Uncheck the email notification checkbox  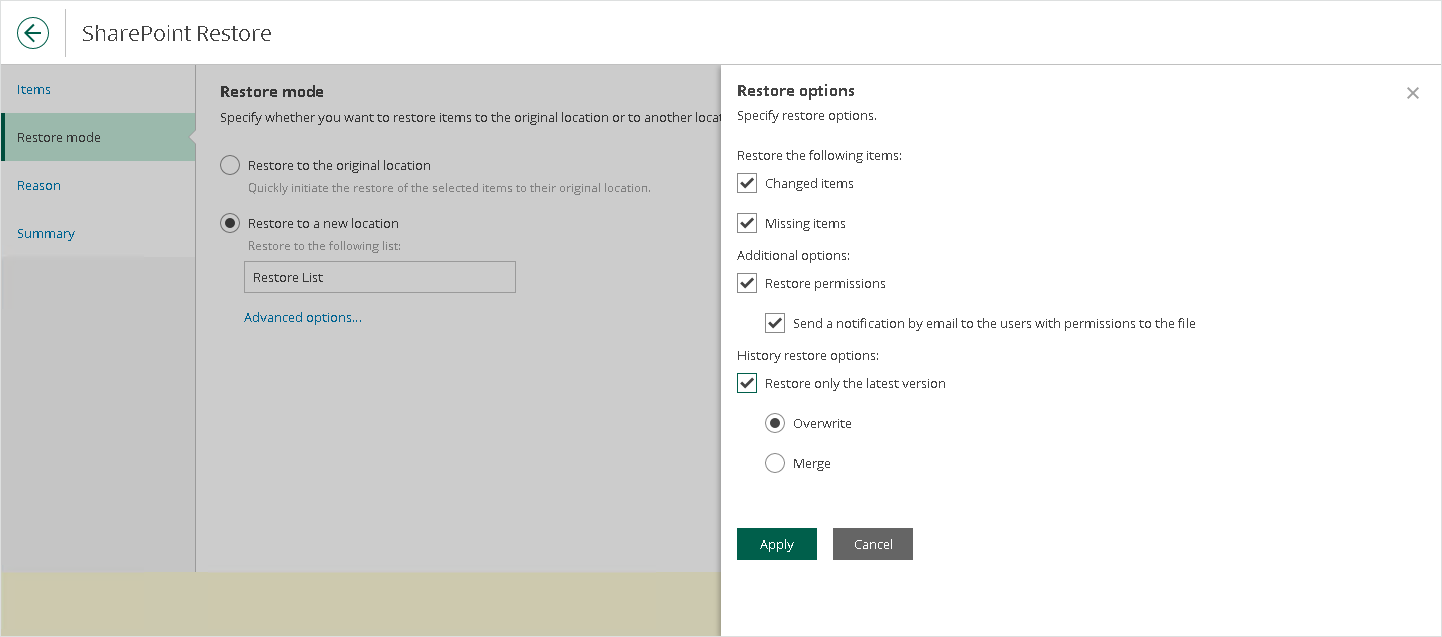click(775, 323)
